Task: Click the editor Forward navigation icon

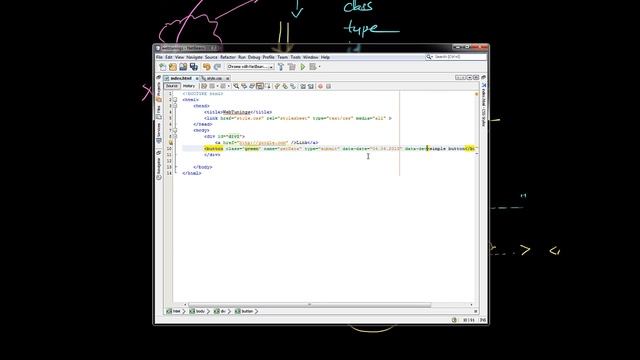Action: point(223,86)
